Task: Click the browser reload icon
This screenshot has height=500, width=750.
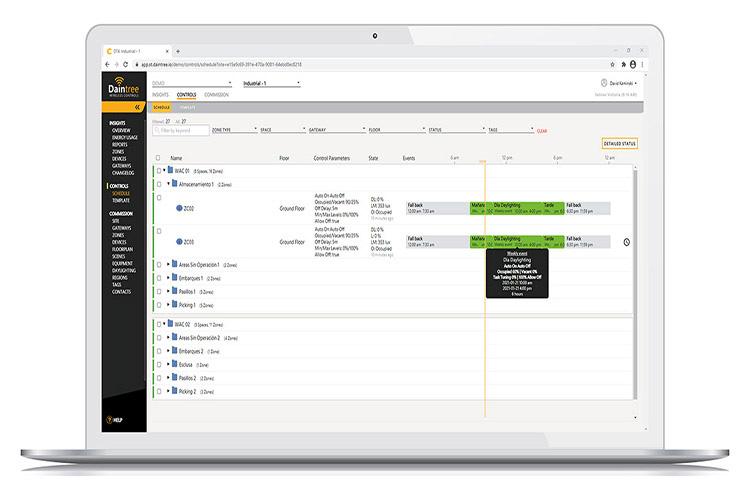Action: tap(125, 65)
